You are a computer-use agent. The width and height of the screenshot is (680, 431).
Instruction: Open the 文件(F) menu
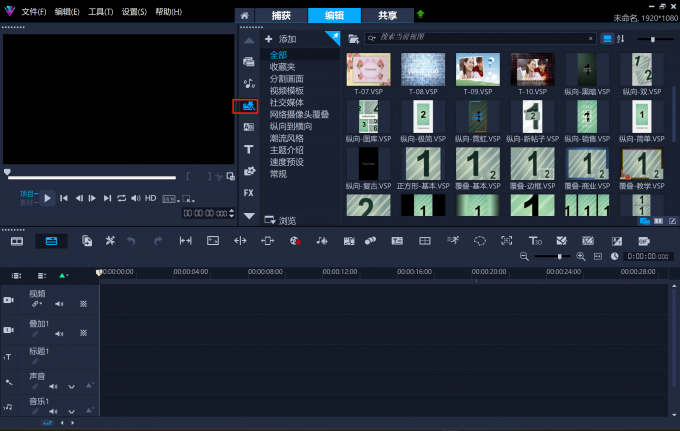(x=34, y=12)
